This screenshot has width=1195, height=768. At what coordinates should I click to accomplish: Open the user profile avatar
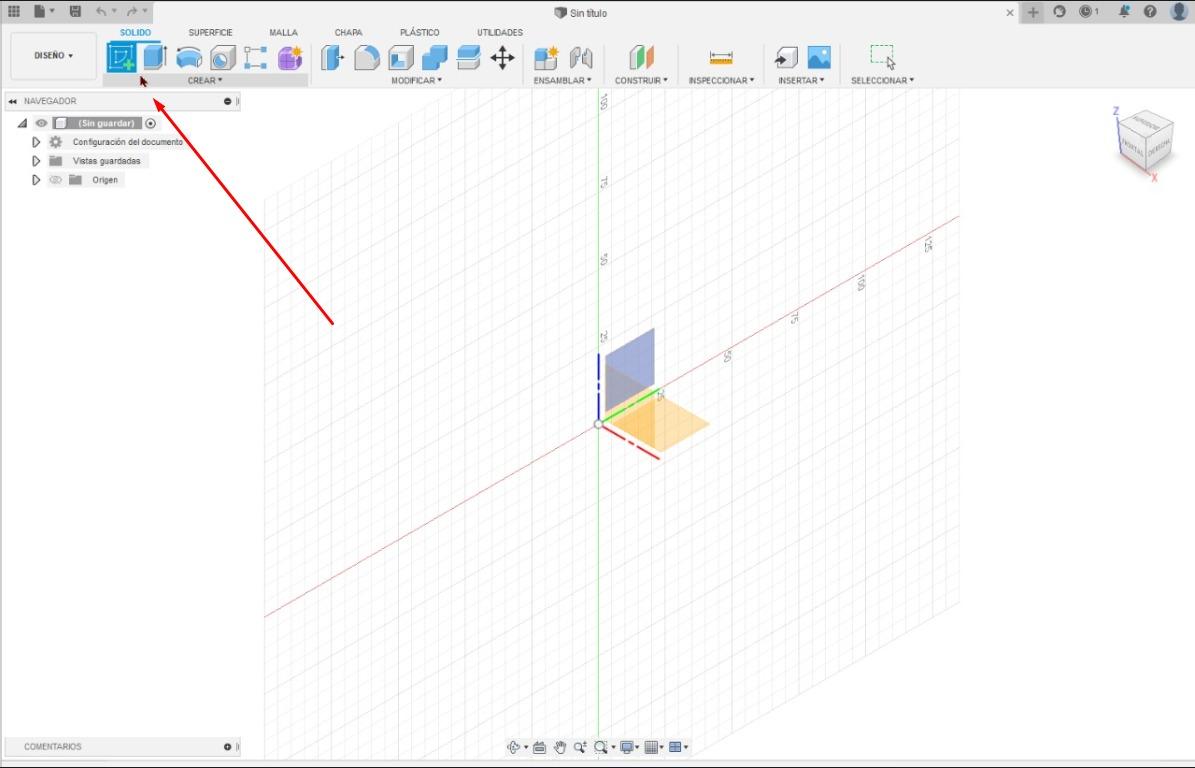(x=1179, y=11)
